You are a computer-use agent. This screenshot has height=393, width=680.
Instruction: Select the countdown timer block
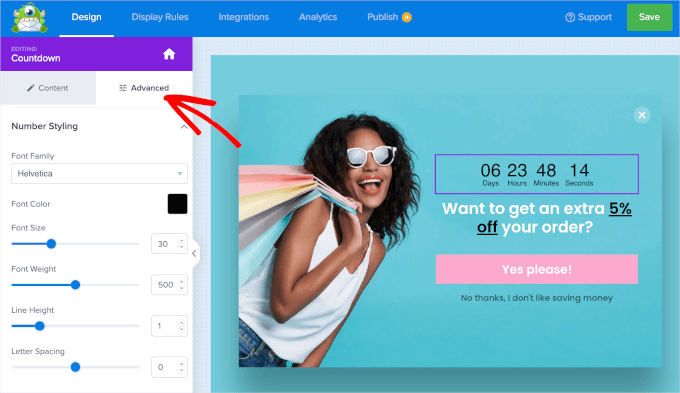[x=536, y=174]
